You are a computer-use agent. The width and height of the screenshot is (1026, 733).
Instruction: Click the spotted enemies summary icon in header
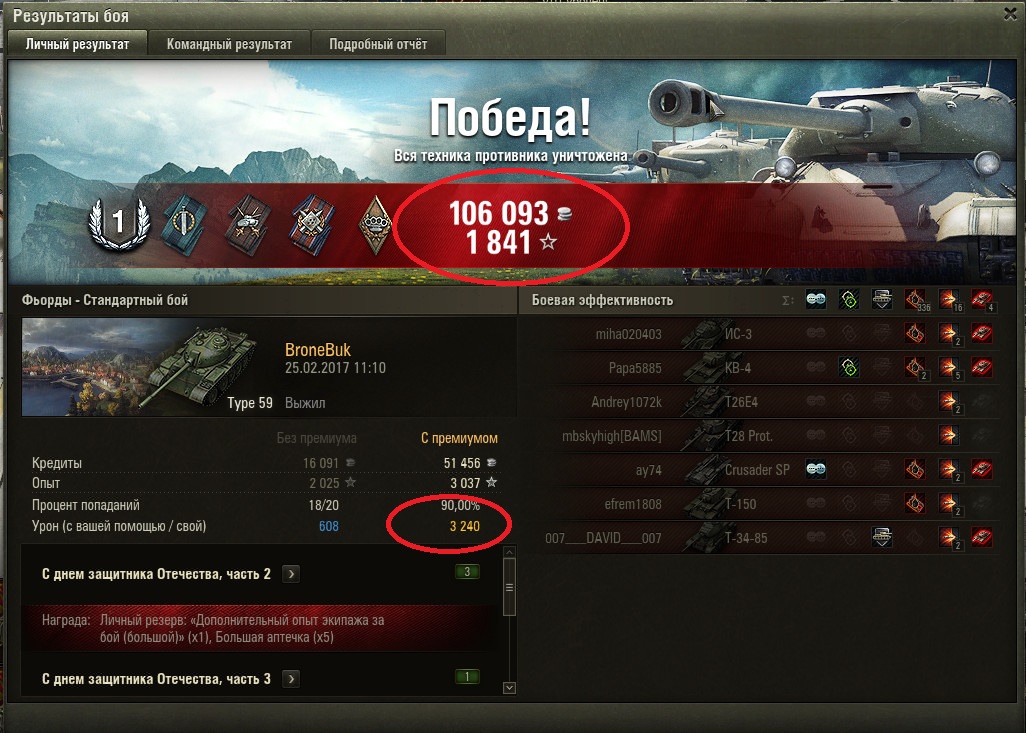pos(815,300)
